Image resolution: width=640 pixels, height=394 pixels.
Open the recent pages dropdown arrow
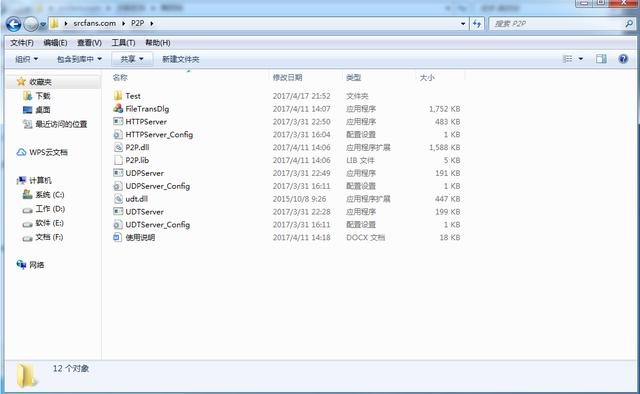point(43,25)
